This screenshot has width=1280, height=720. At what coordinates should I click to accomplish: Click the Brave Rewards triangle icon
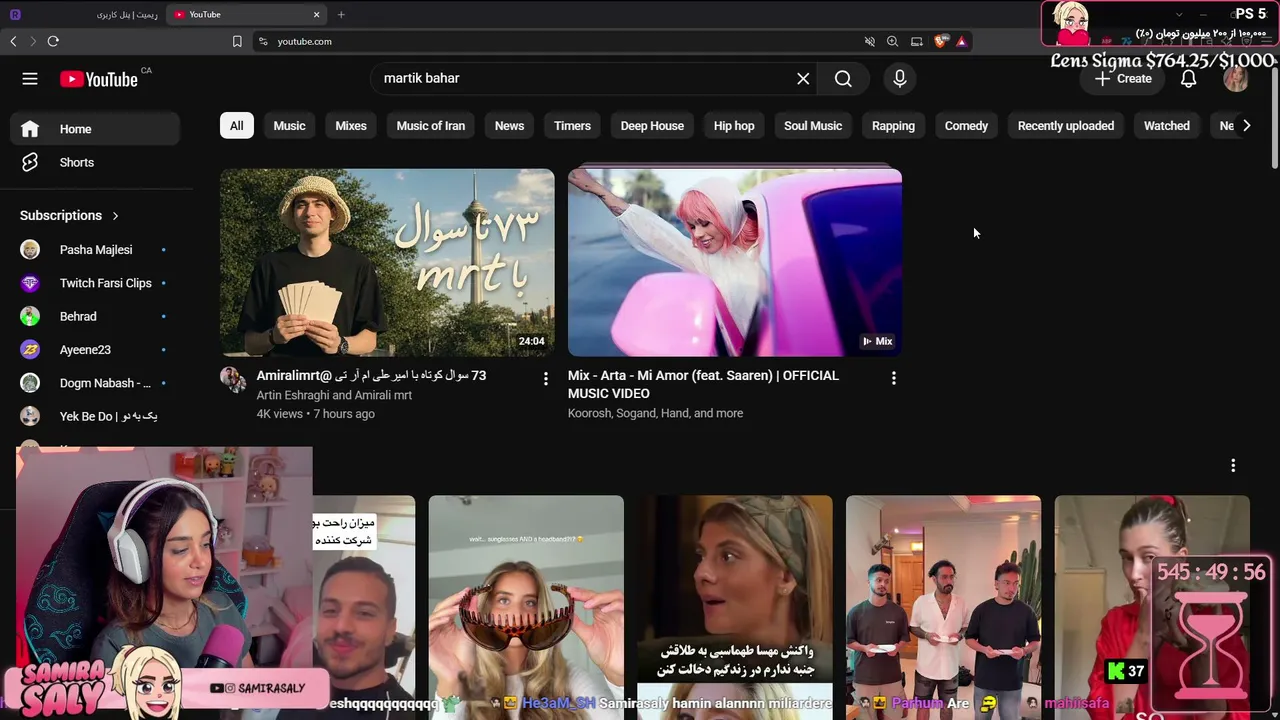coord(961,41)
